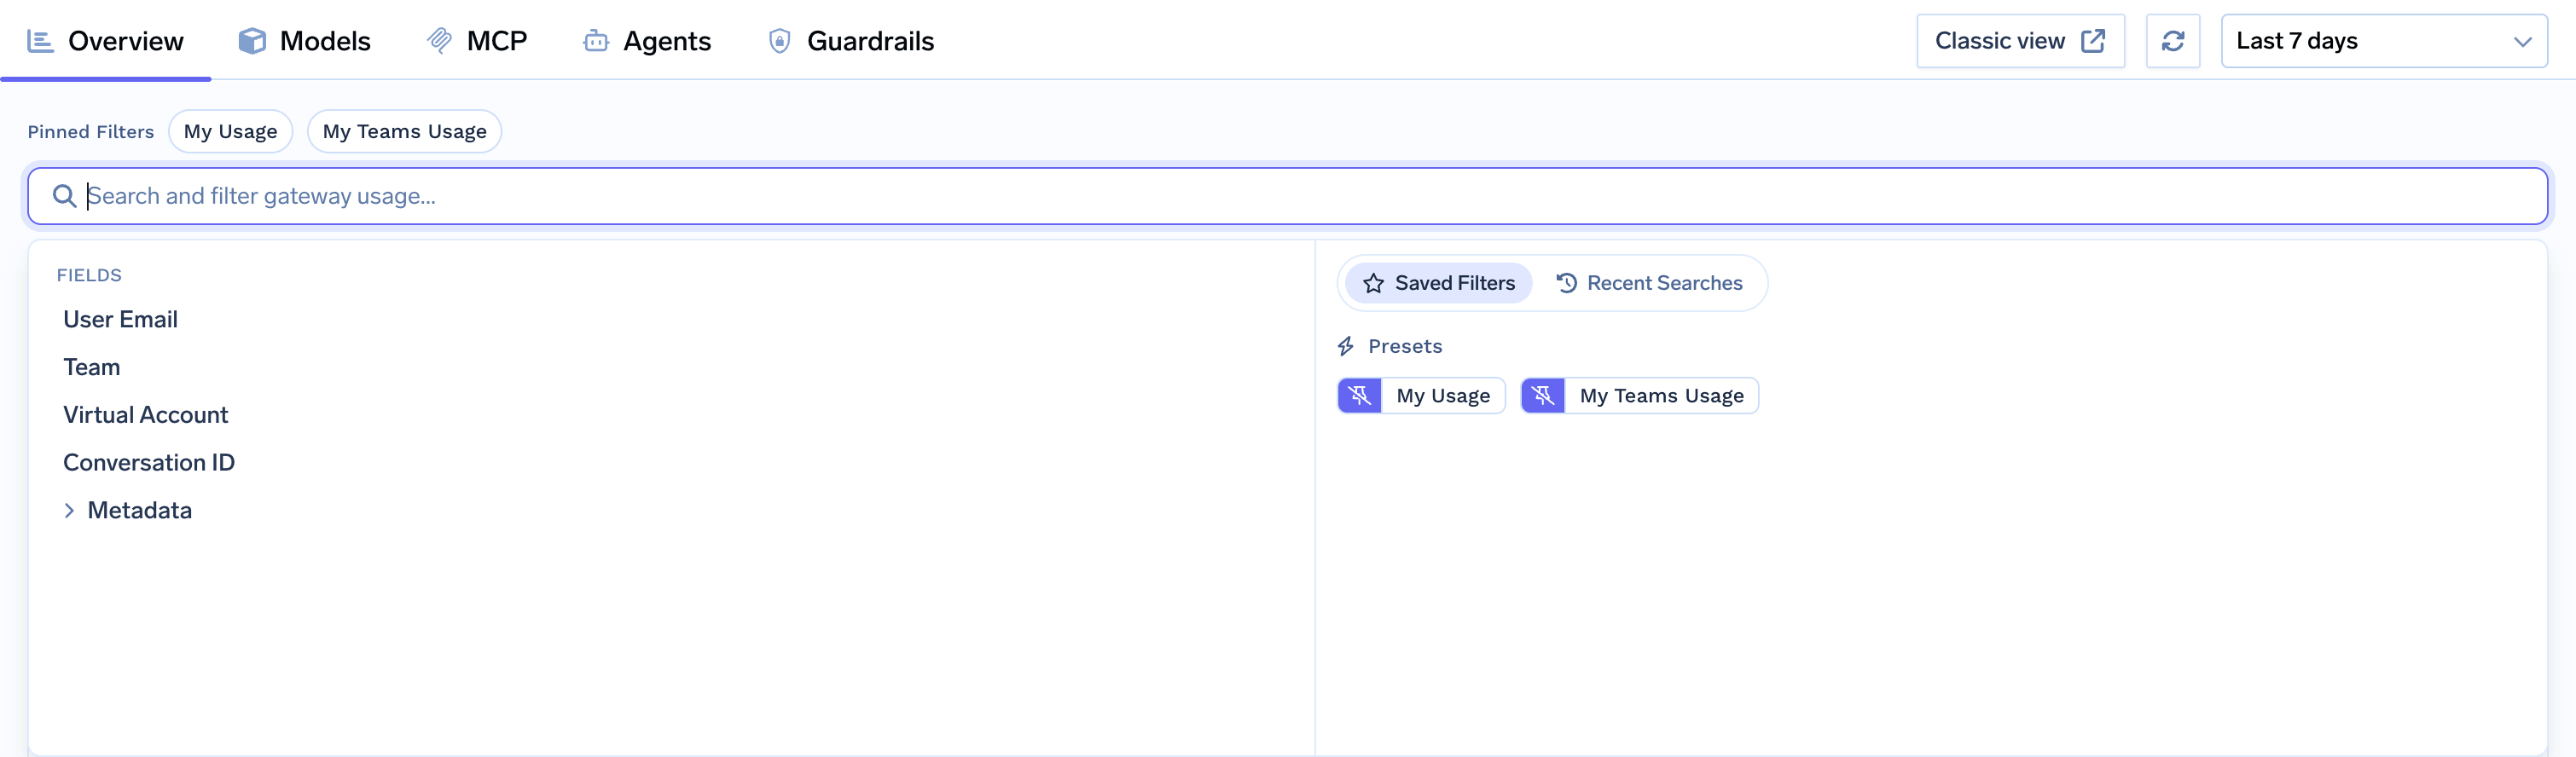Screen dimensions: 2576x757
Task: Apply pinned filter My Teams Usage
Action: click(x=405, y=132)
